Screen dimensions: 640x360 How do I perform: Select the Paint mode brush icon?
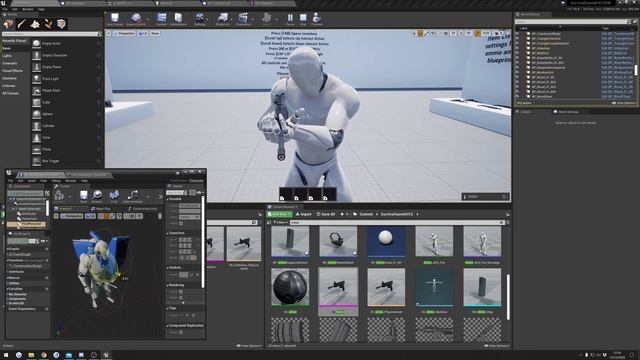[x=21, y=24]
